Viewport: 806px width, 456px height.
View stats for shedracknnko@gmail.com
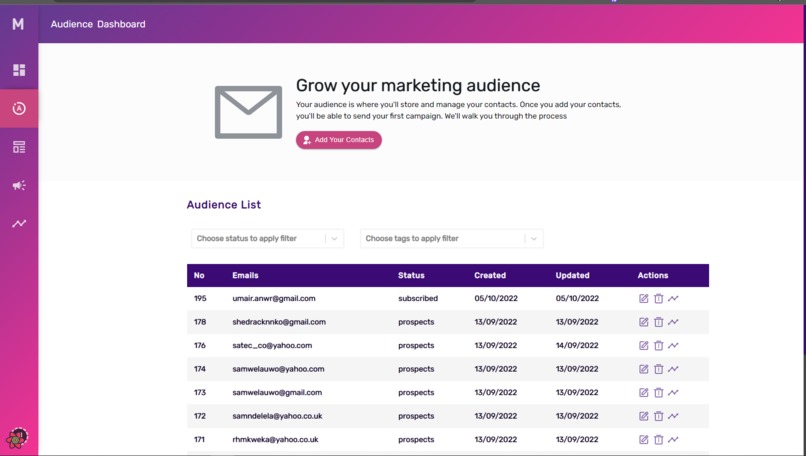tap(673, 322)
